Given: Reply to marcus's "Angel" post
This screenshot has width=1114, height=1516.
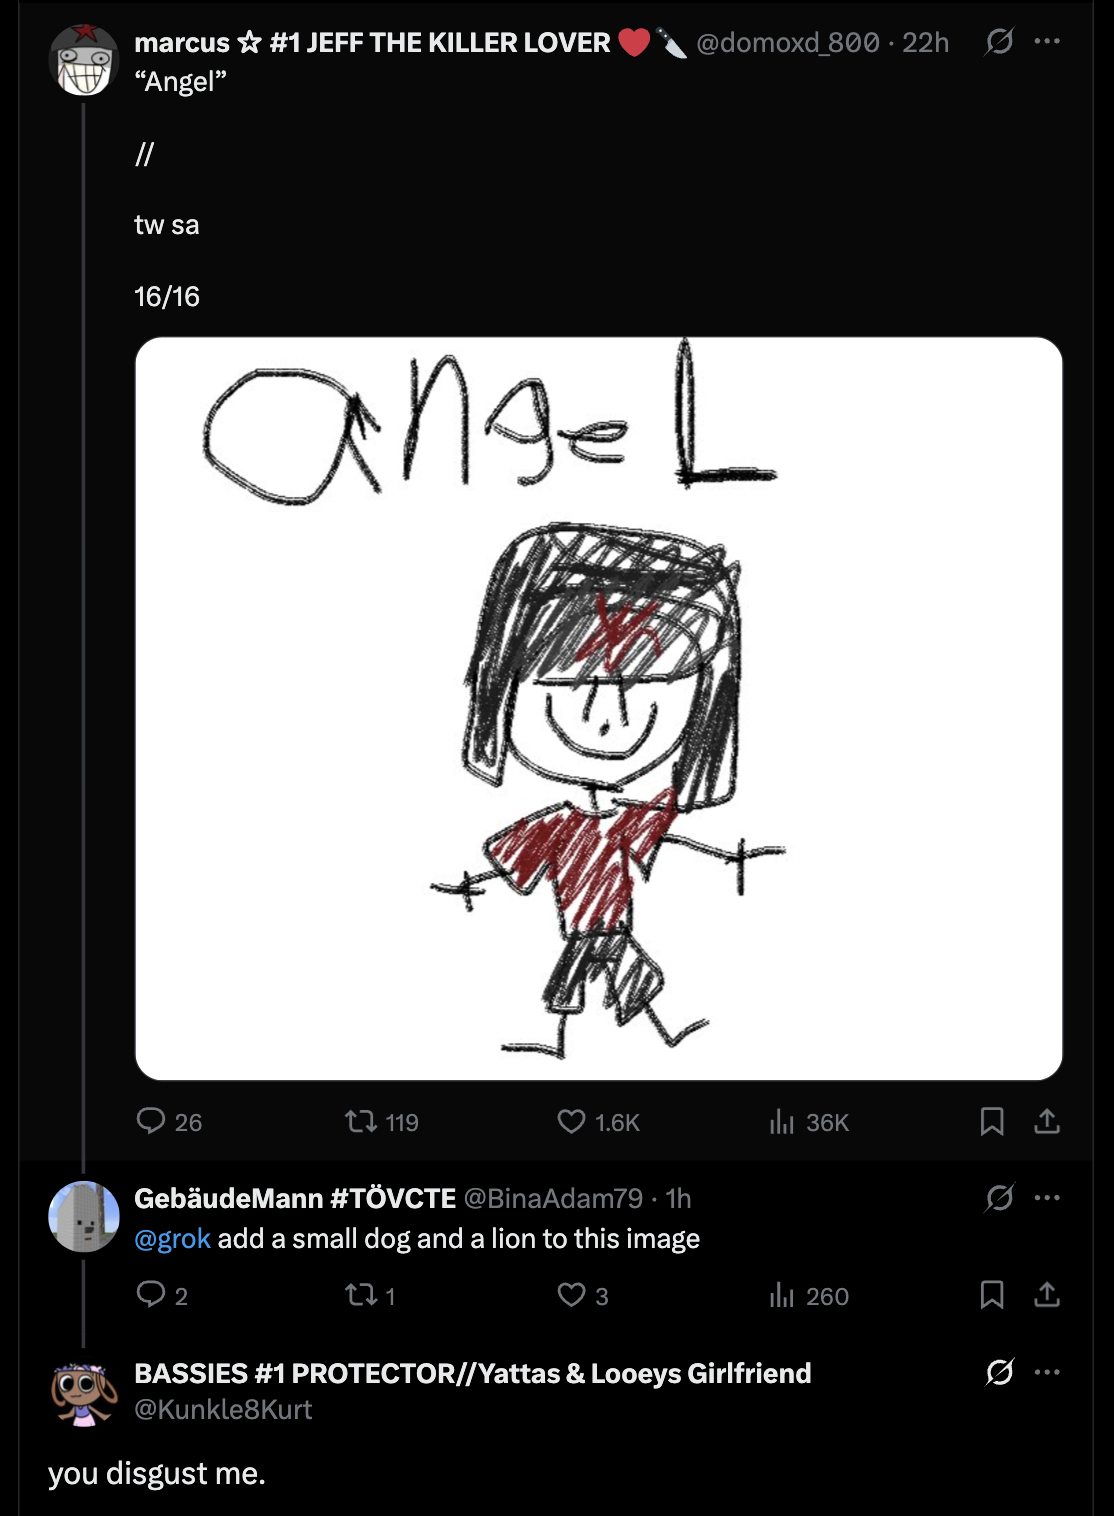Looking at the screenshot, I should pos(151,1121).
